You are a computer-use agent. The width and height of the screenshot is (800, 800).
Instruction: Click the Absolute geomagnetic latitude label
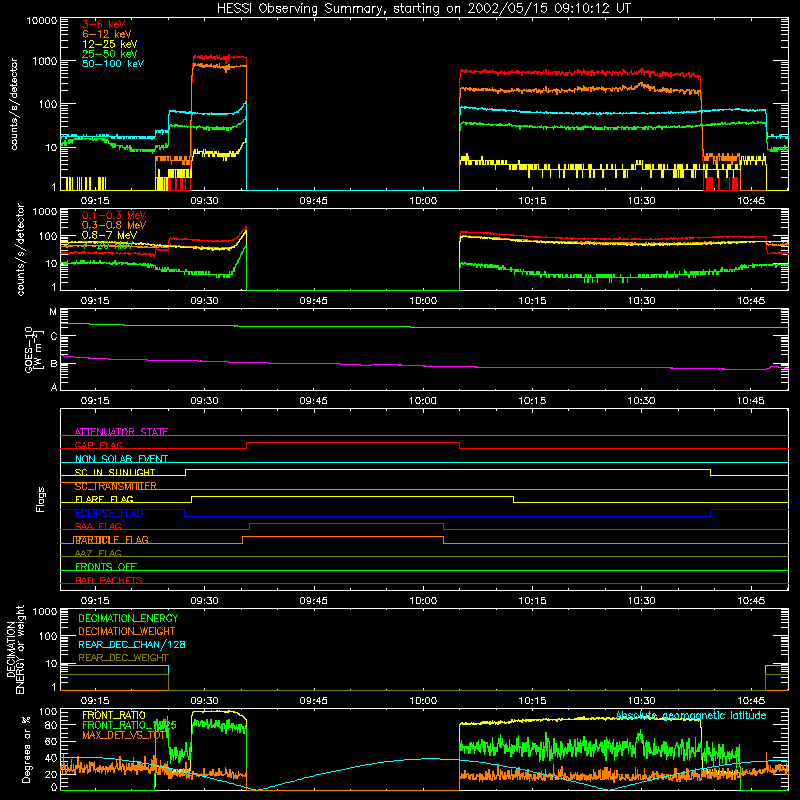[691, 715]
